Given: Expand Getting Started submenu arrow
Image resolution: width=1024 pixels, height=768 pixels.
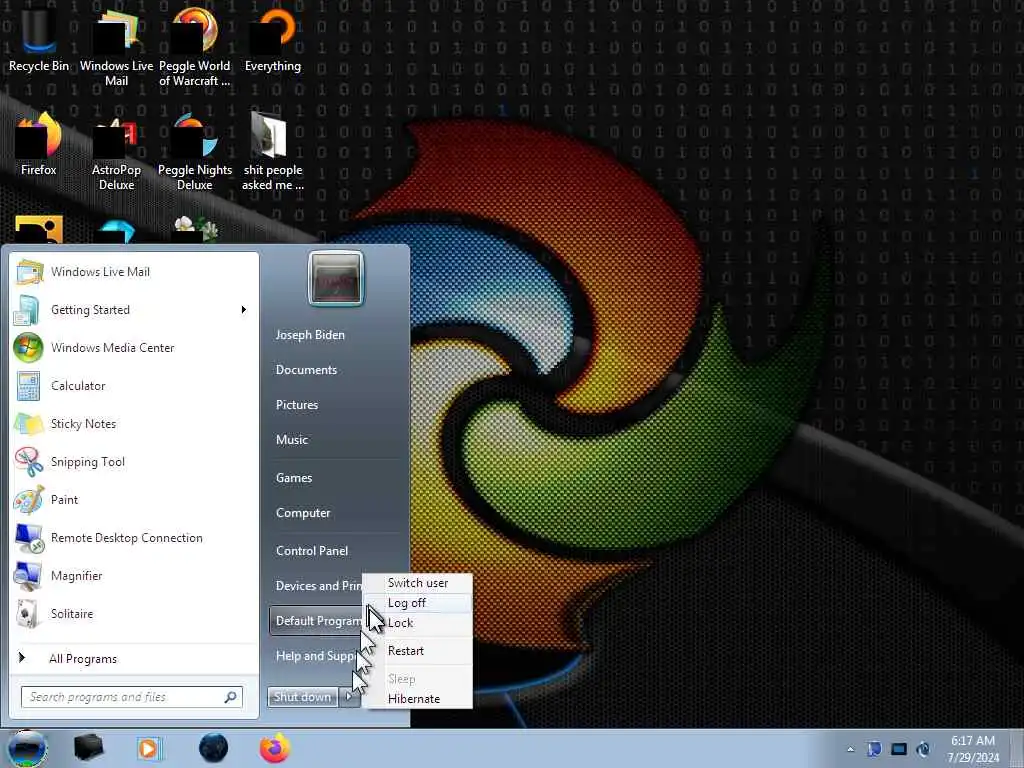Looking at the screenshot, I should click(x=244, y=310).
